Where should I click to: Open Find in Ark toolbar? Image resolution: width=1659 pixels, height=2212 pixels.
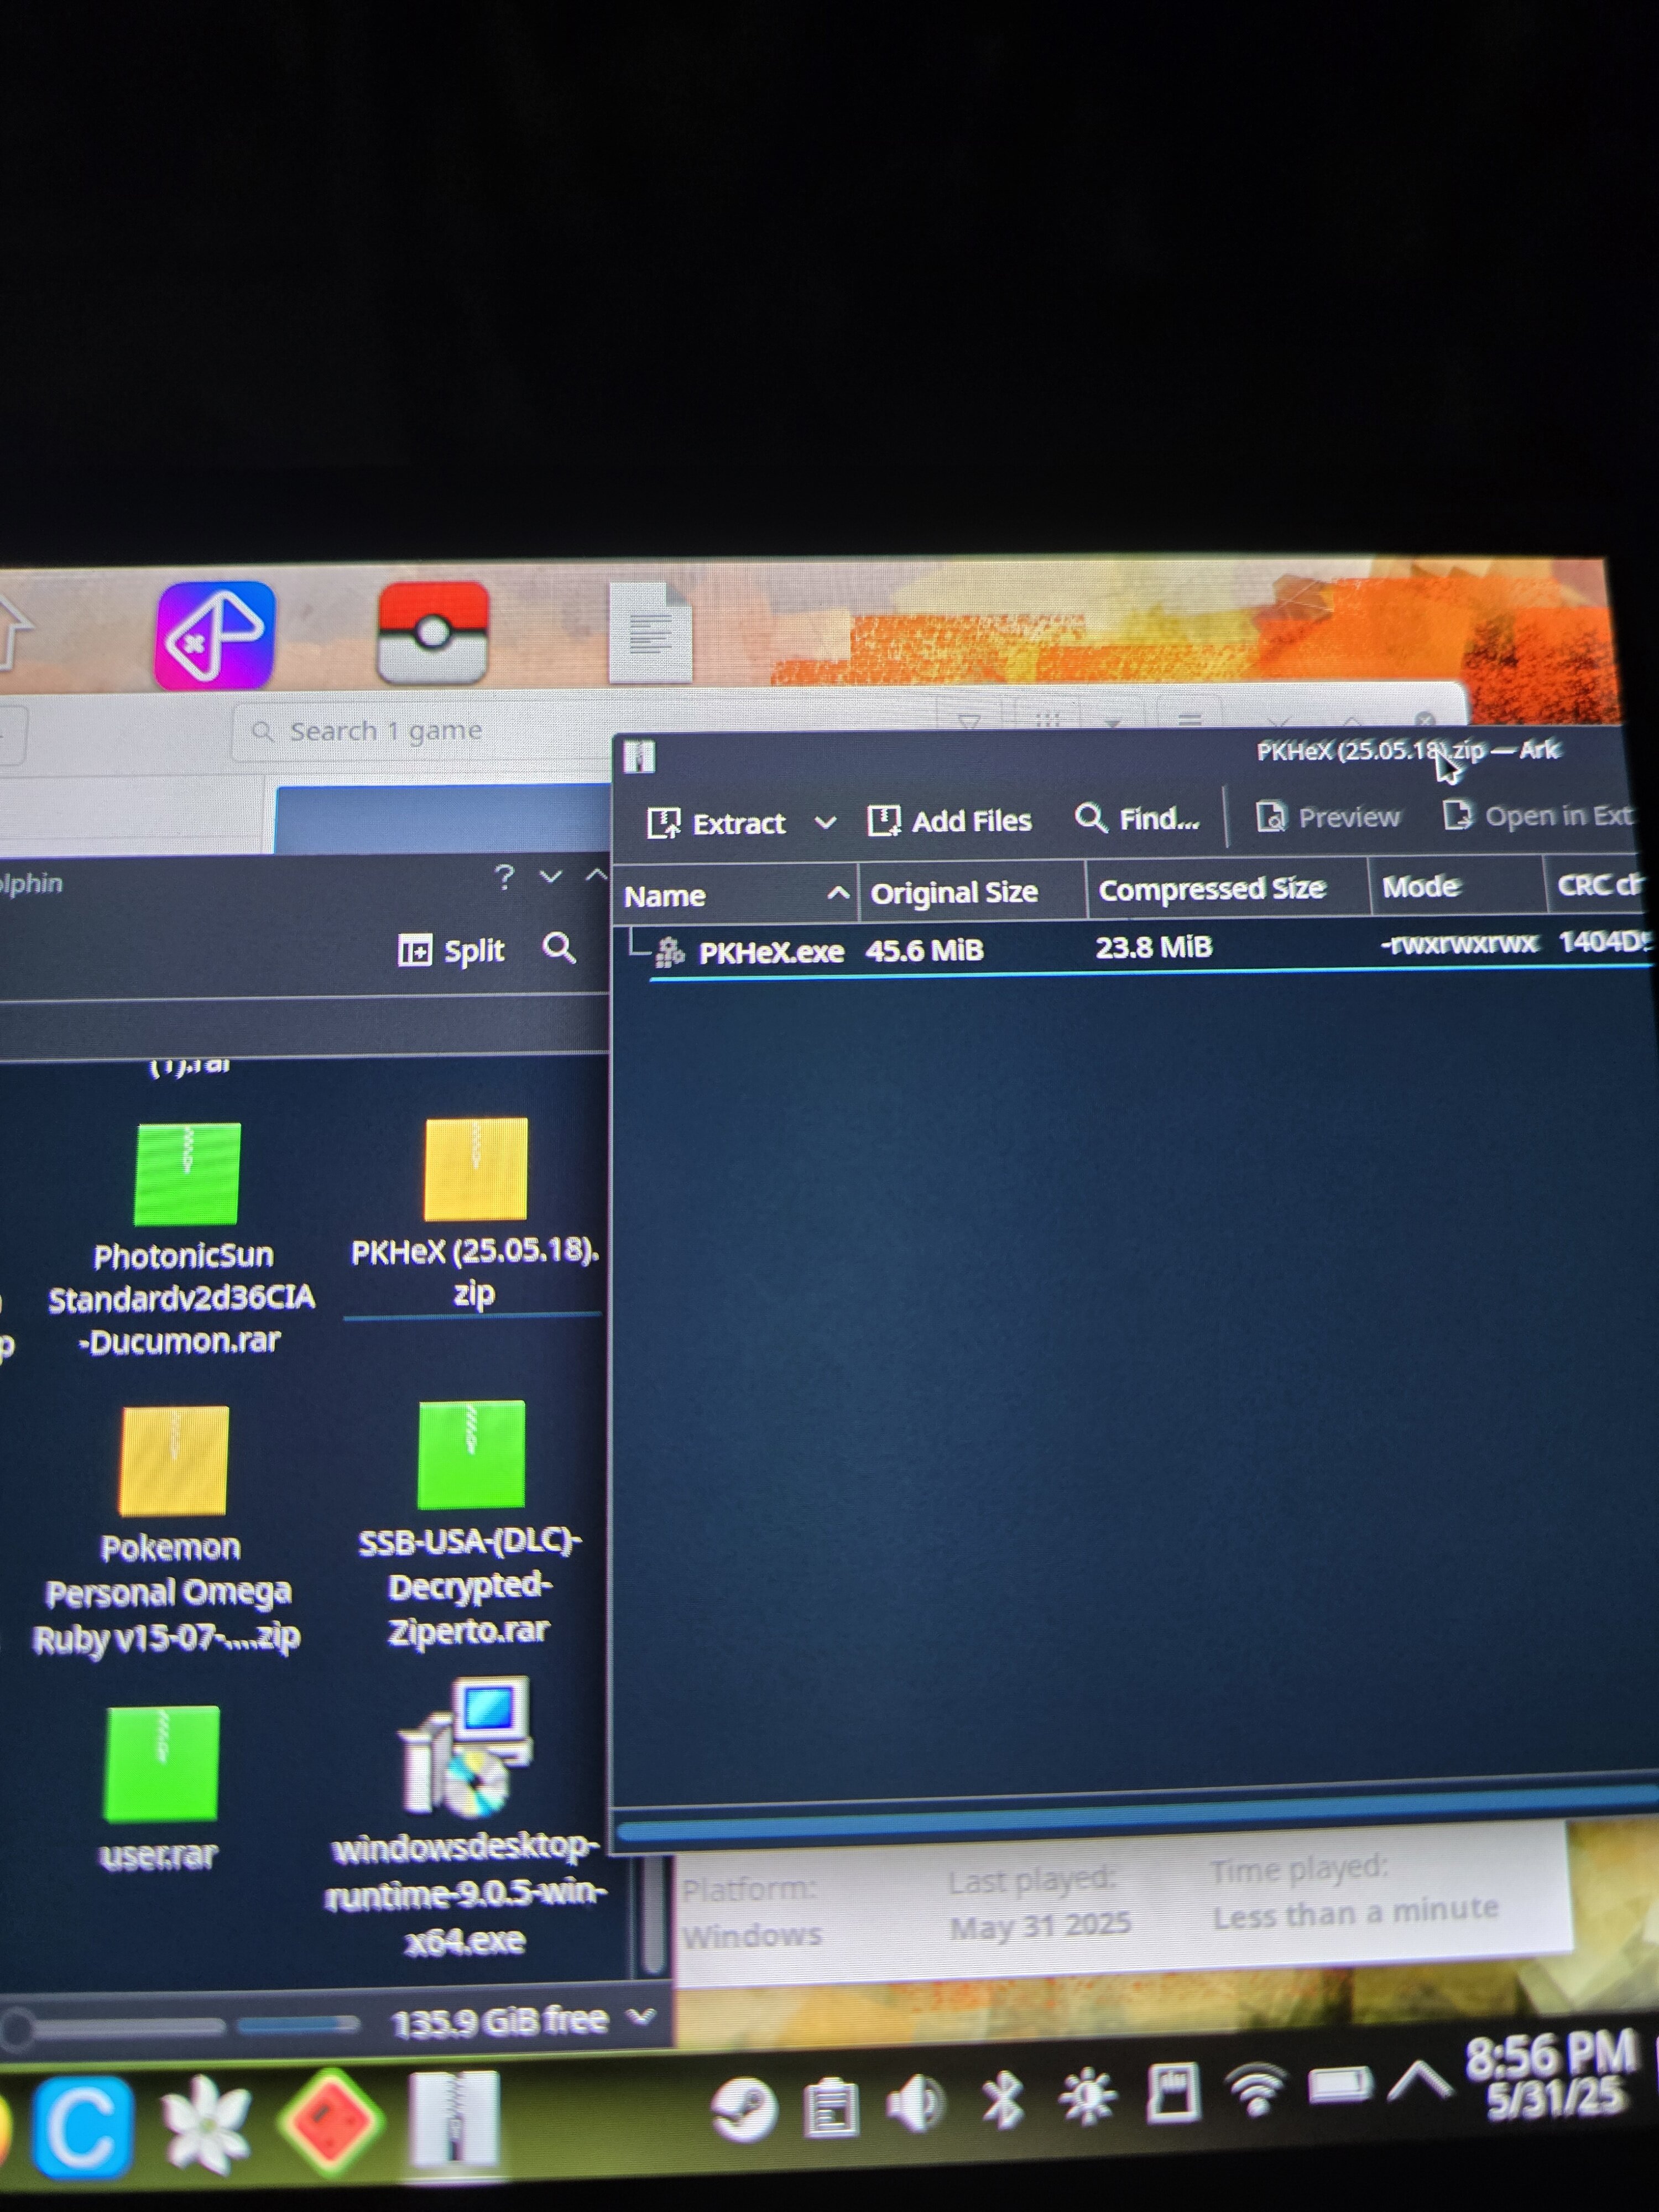coord(1137,819)
